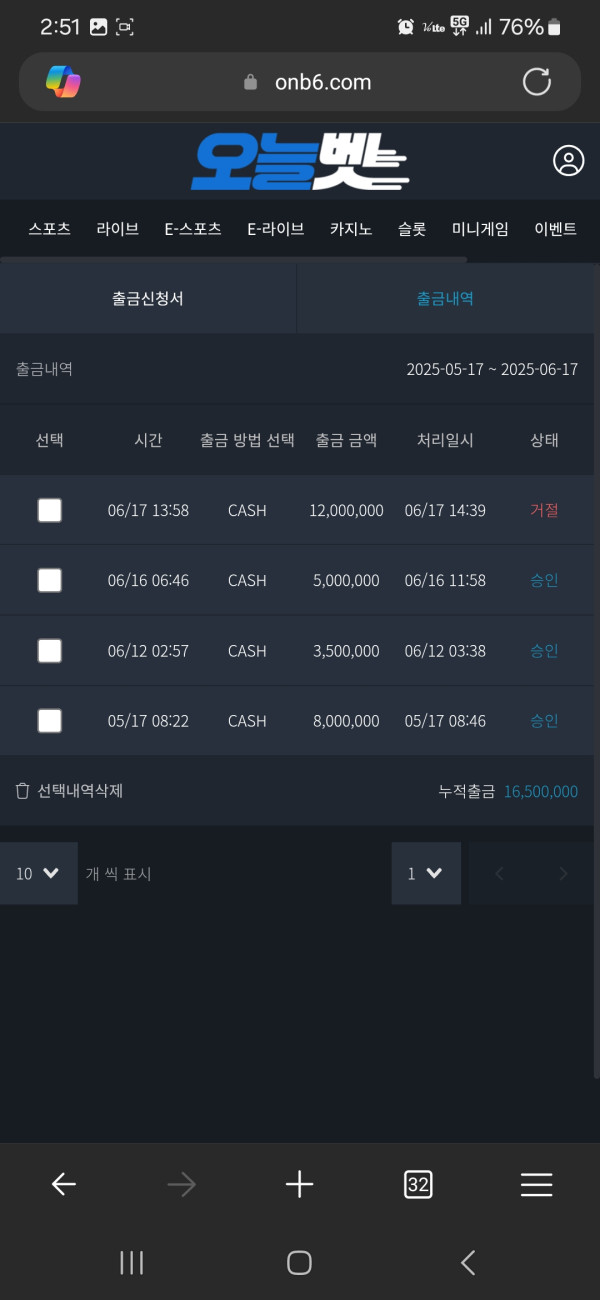Viewport: 600px width, 1300px height.
Task: Expand the 10 items per page dropdown
Action: (x=38, y=873)
